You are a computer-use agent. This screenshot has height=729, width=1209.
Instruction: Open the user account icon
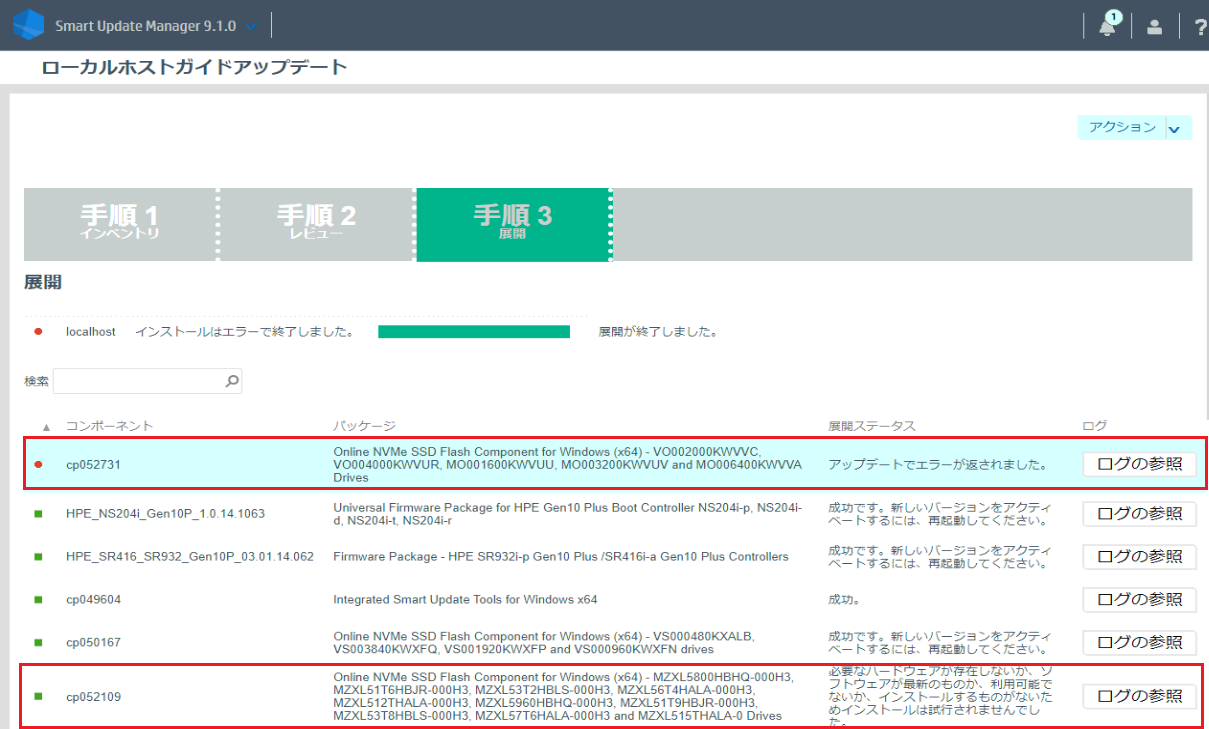pos(1154,27)
